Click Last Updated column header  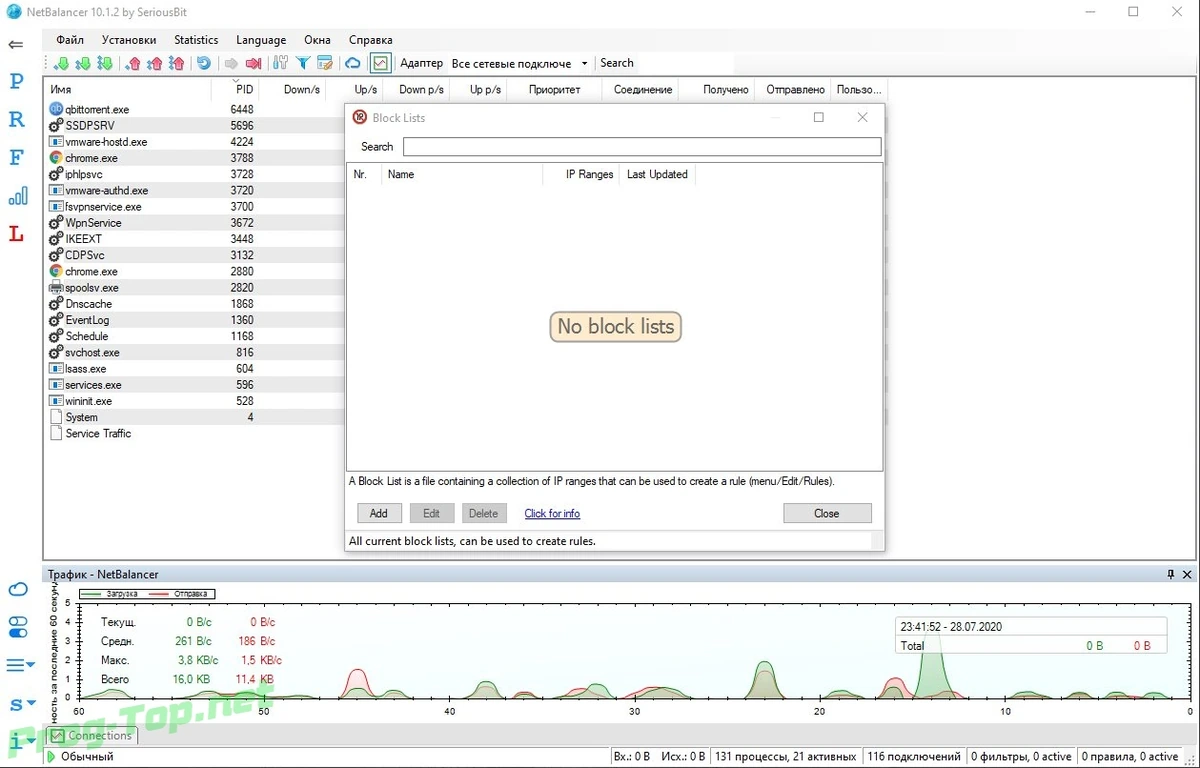click(x=657, y=174)
